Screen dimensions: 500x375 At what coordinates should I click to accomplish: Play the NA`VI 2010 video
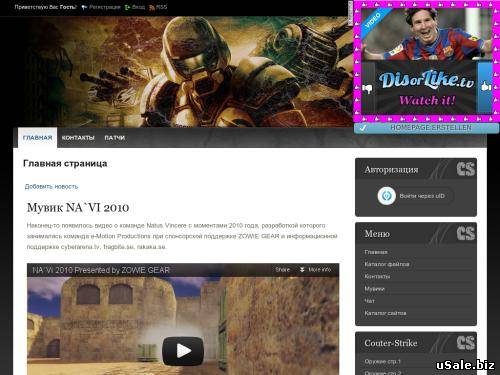click(183, 351)
